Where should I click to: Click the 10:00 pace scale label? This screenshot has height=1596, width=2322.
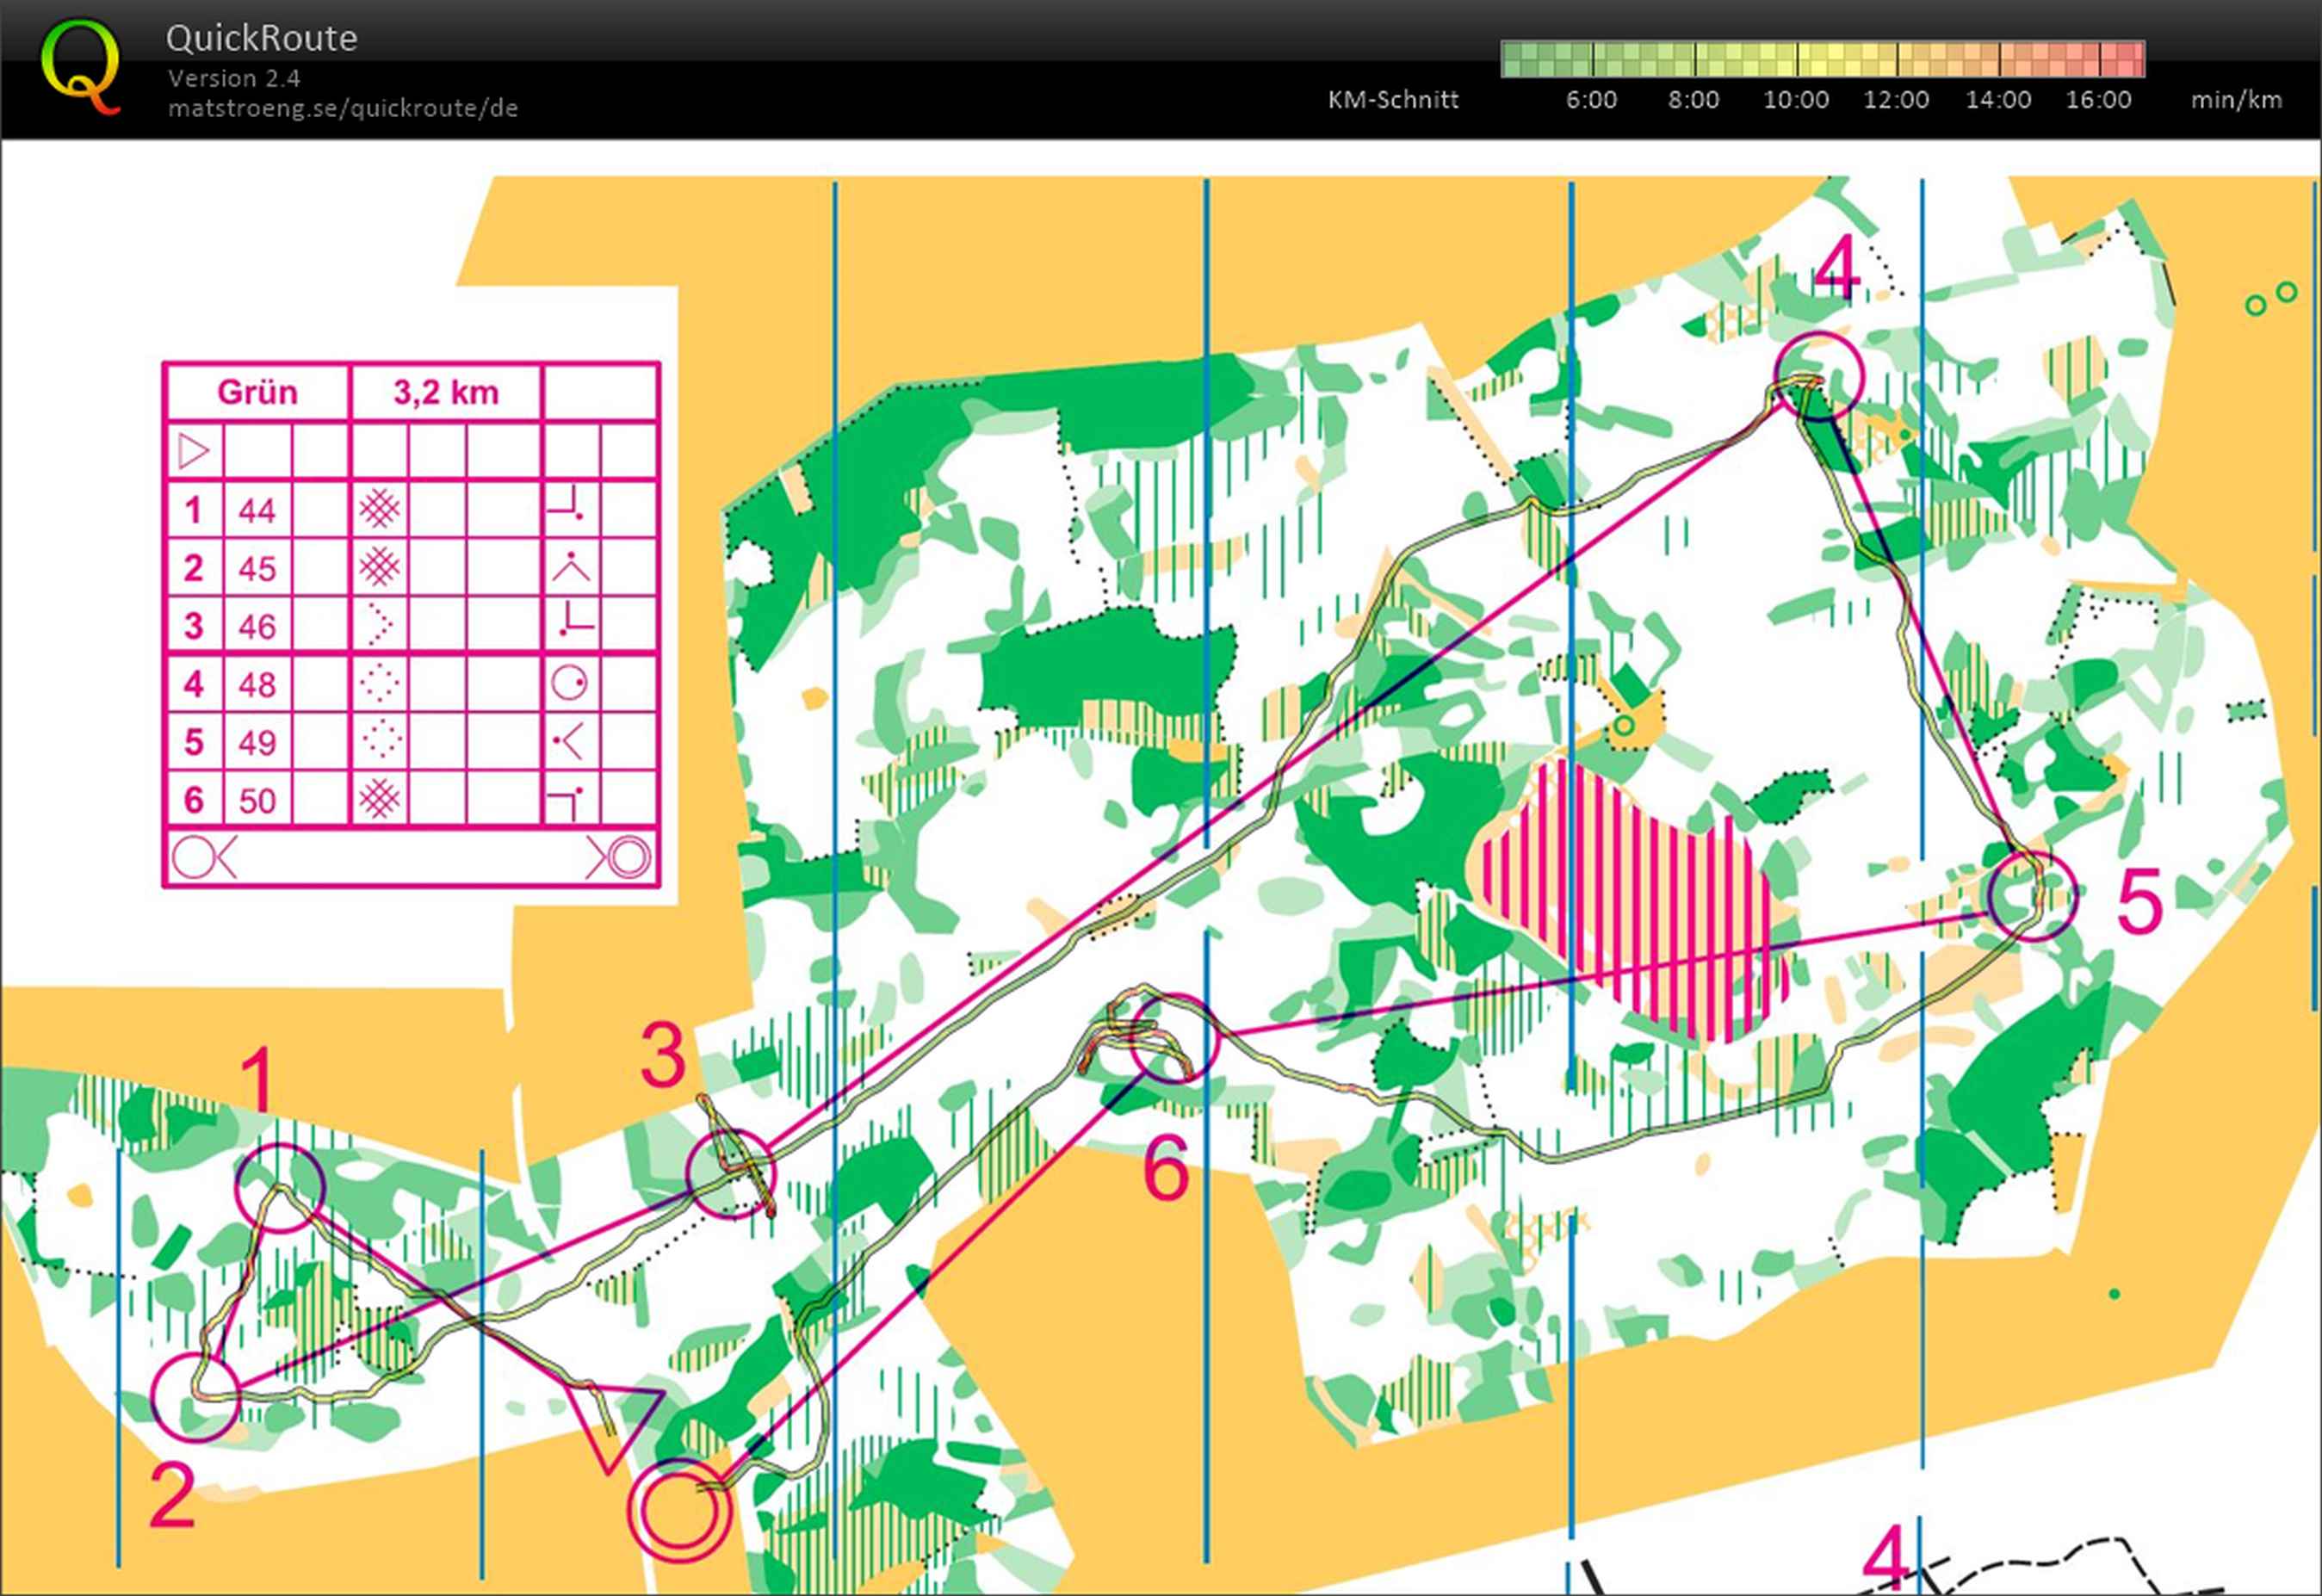click(x=1795, y=100)
